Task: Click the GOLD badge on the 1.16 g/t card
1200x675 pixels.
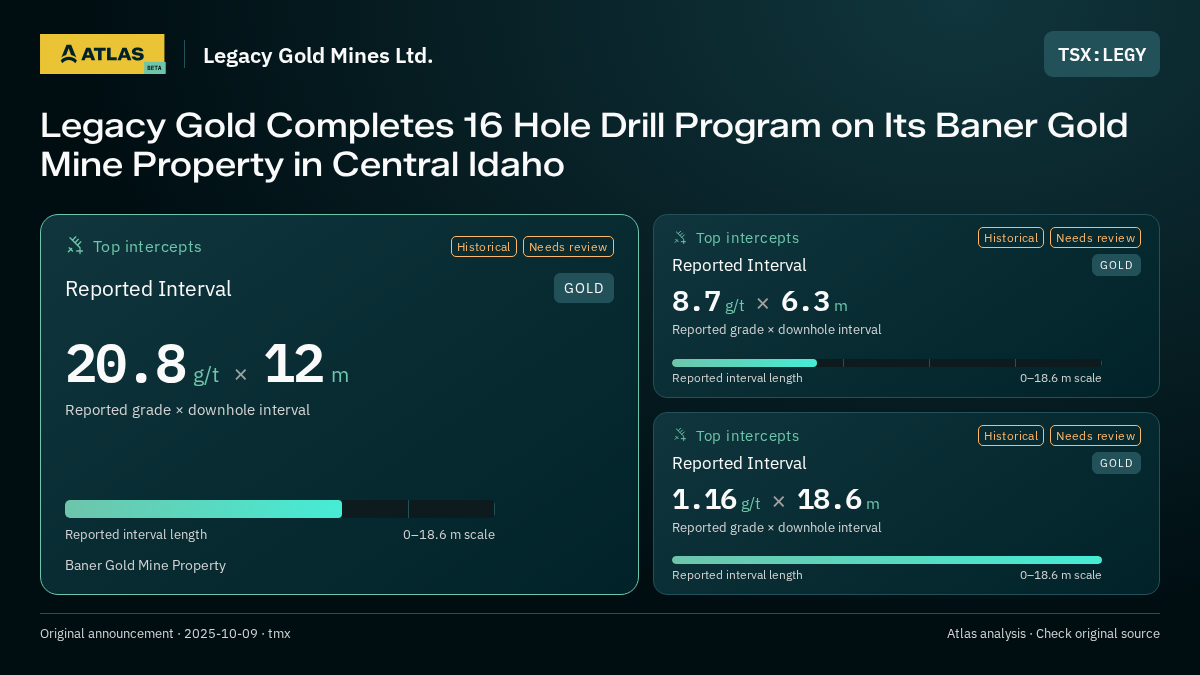Action: (1116, 463)
